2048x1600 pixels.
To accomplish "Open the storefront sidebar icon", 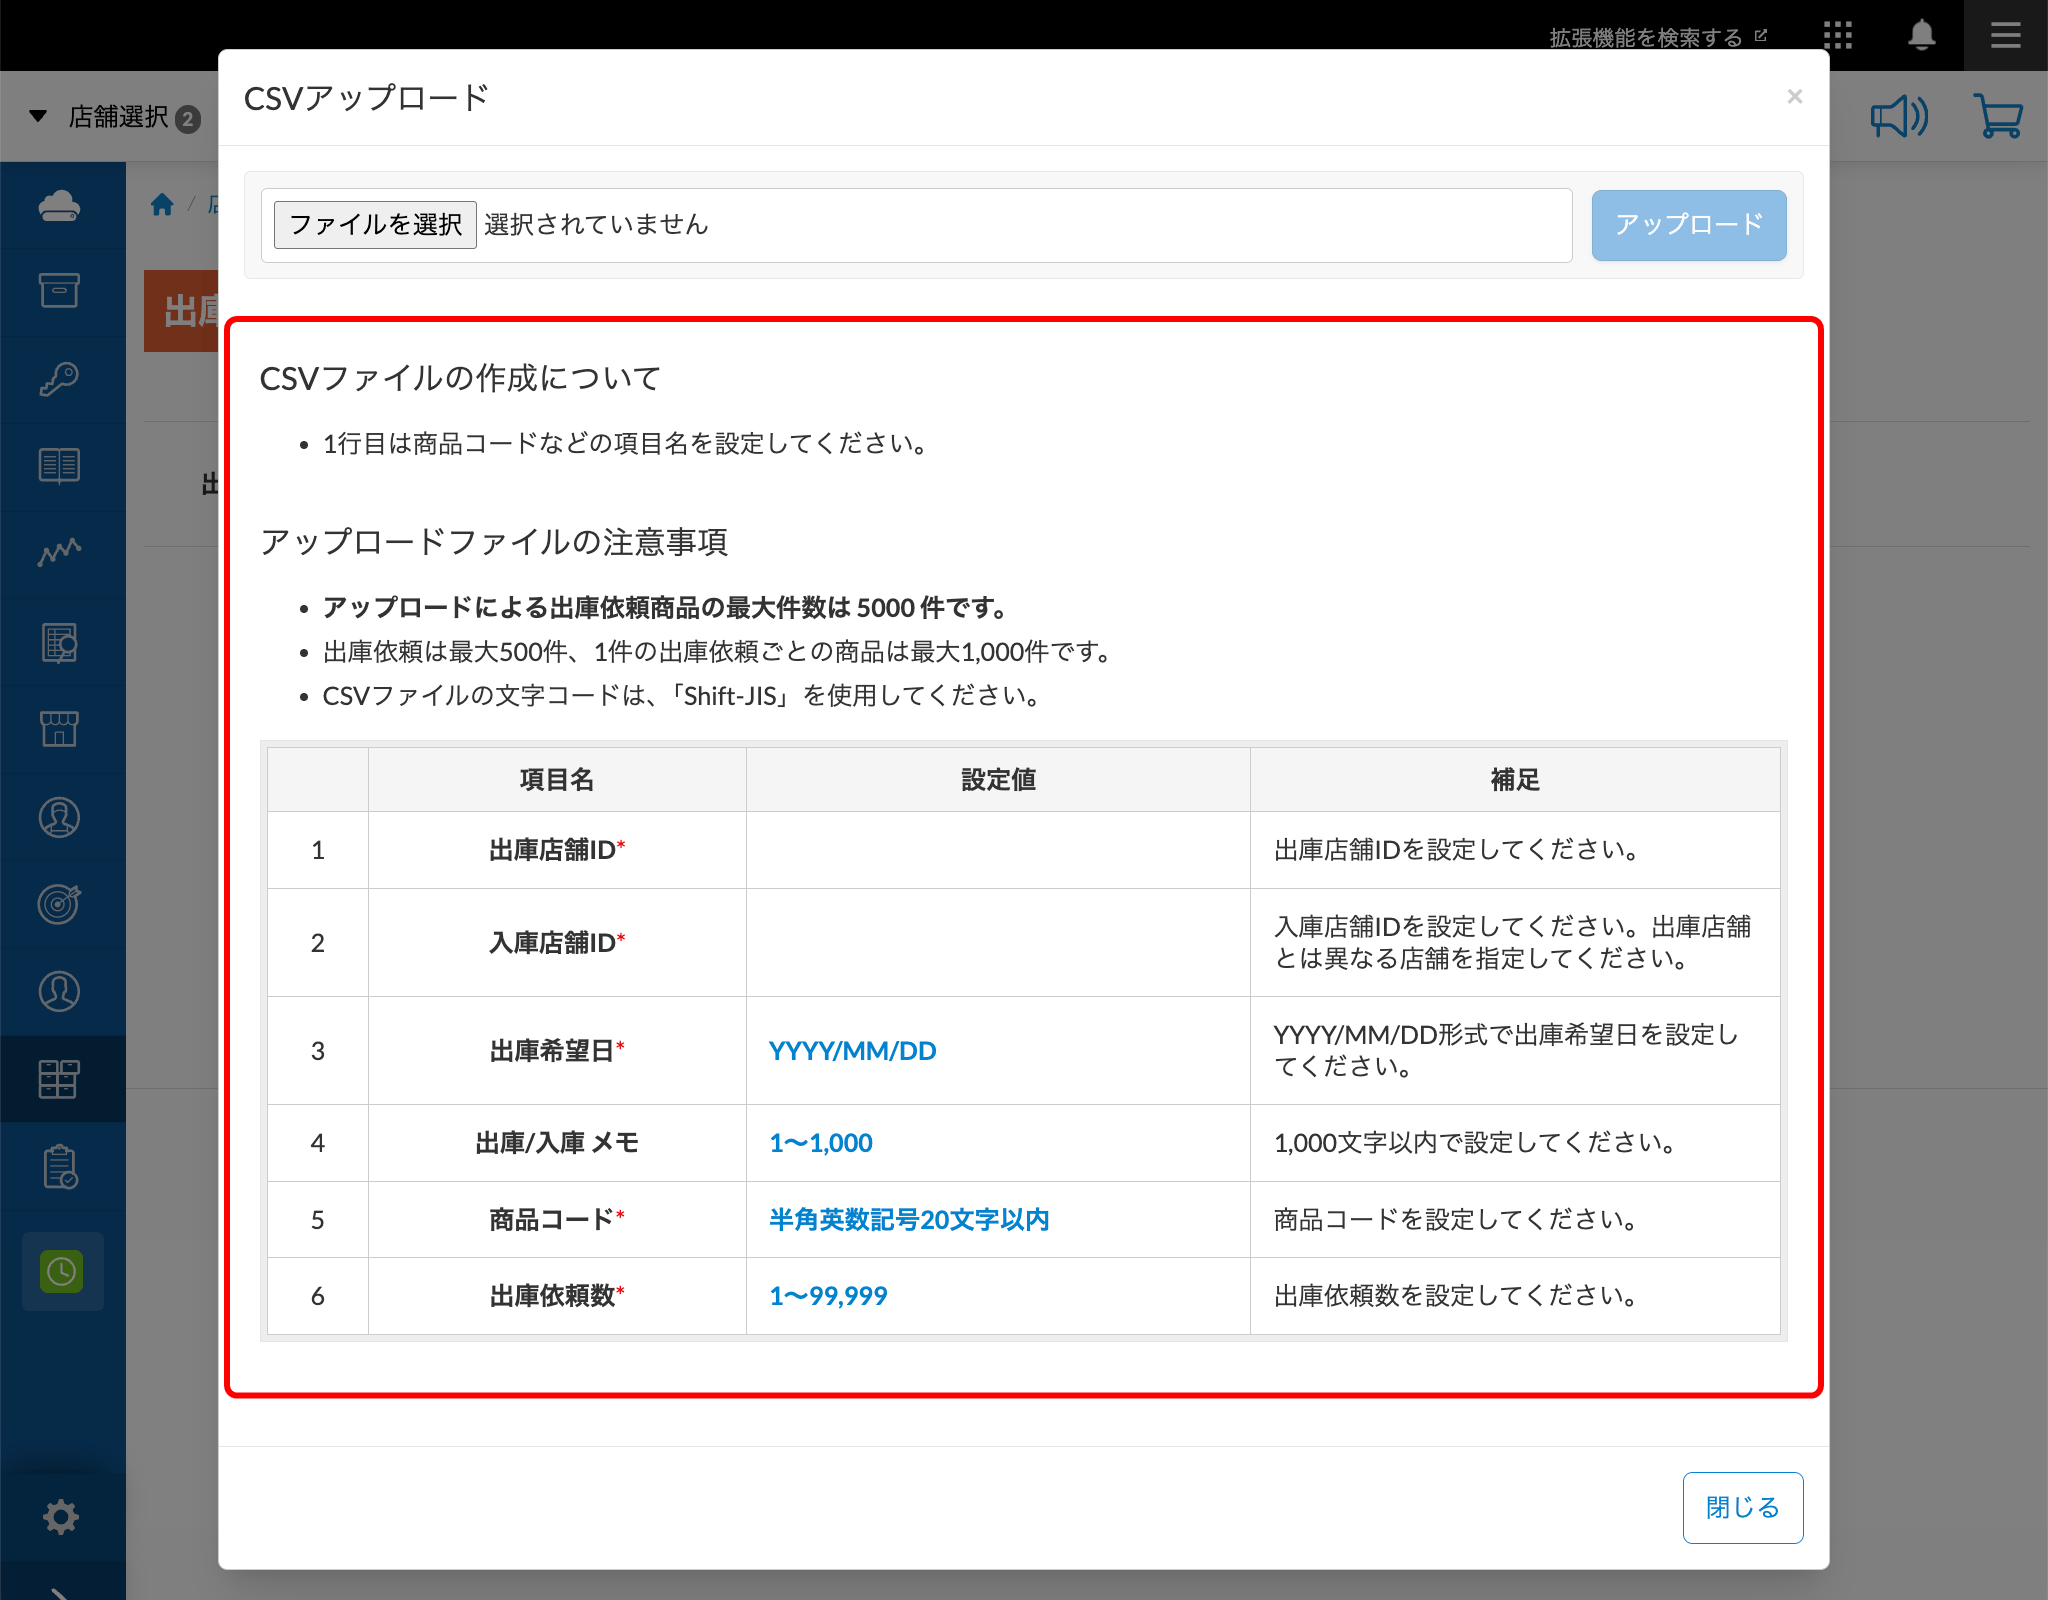I will (x=60, y=729).
